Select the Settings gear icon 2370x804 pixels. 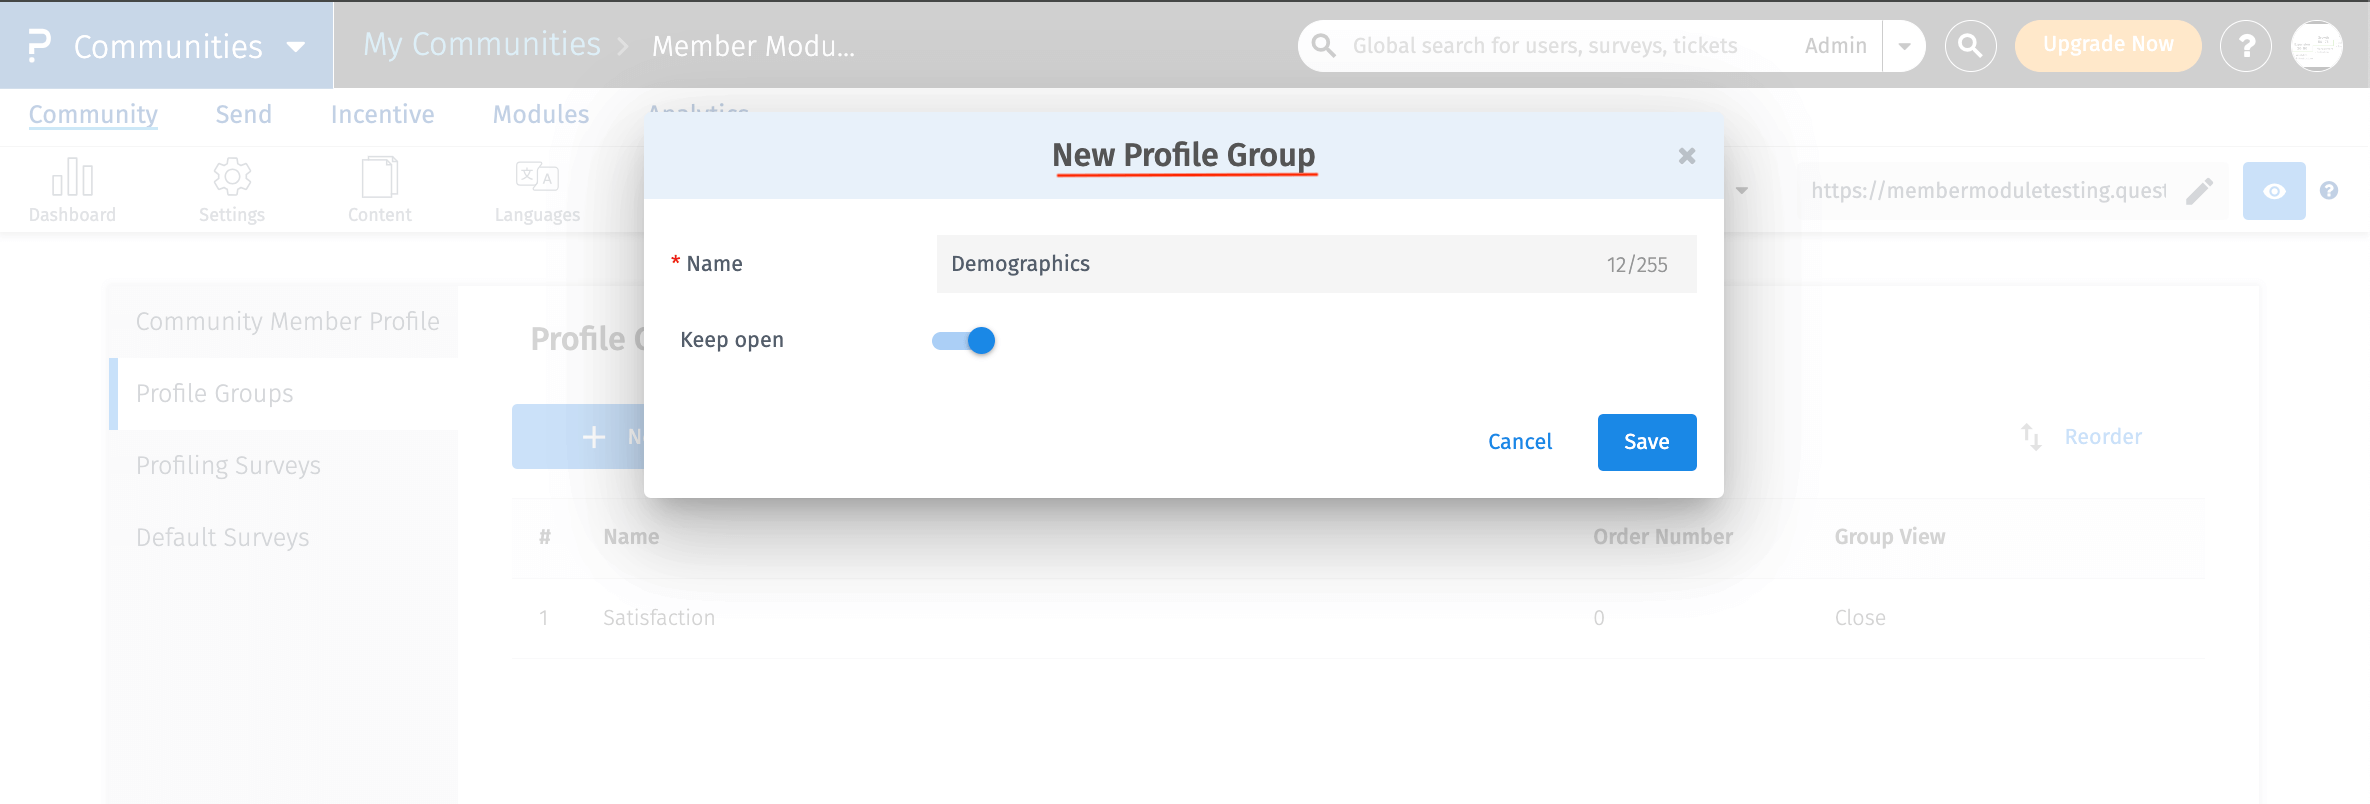[232, 175]
